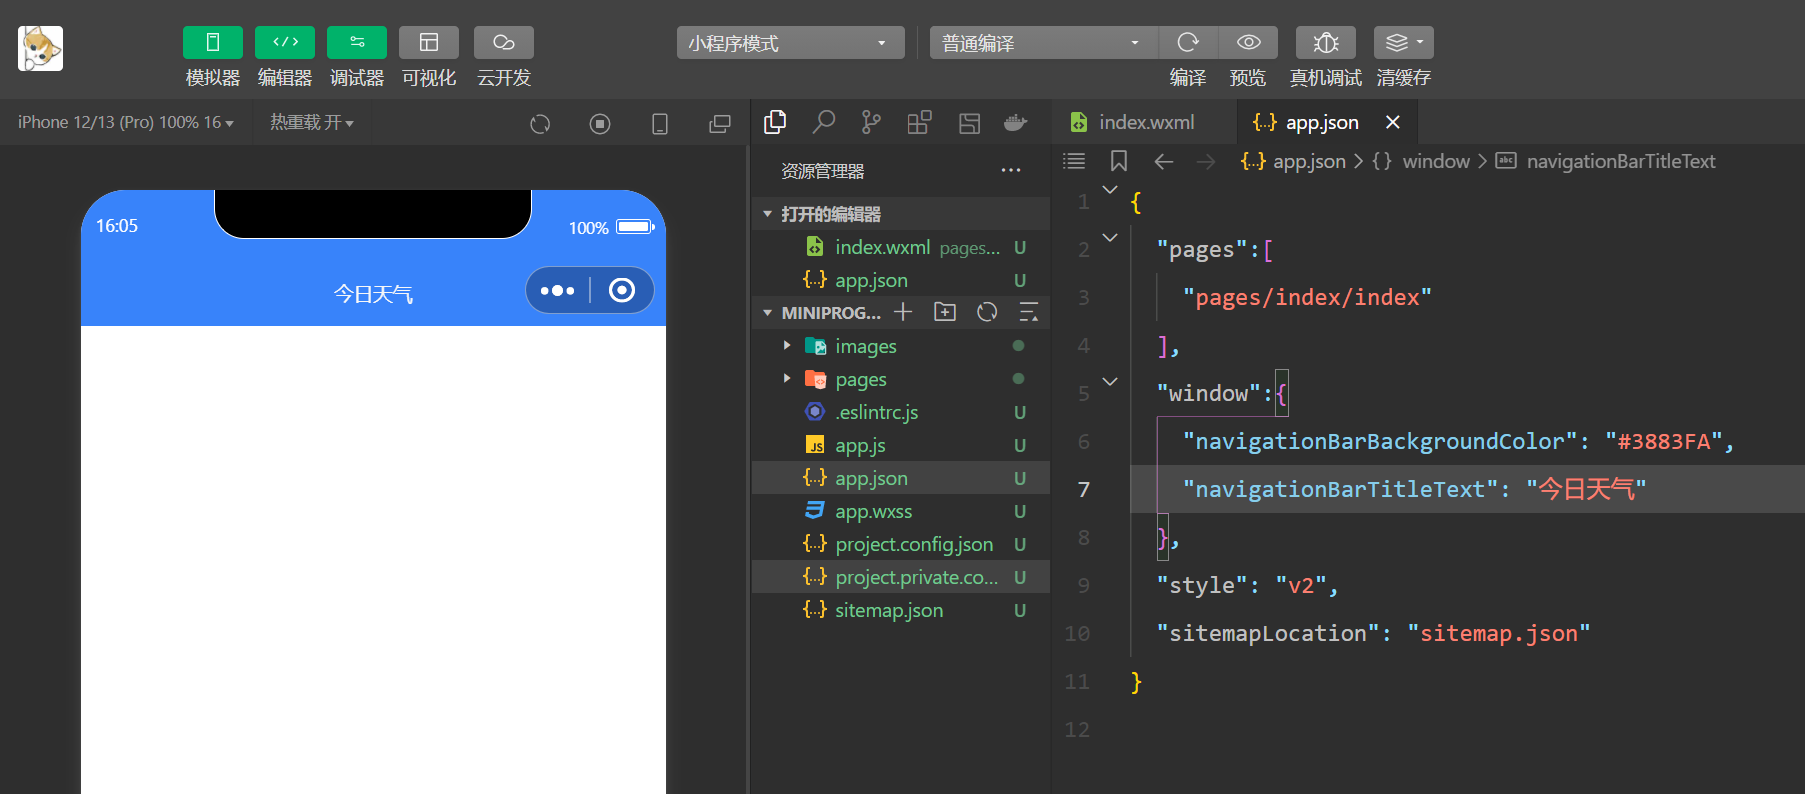Collapse the MINIPROG... project section

pyautogui.click(x=822, y=313)
